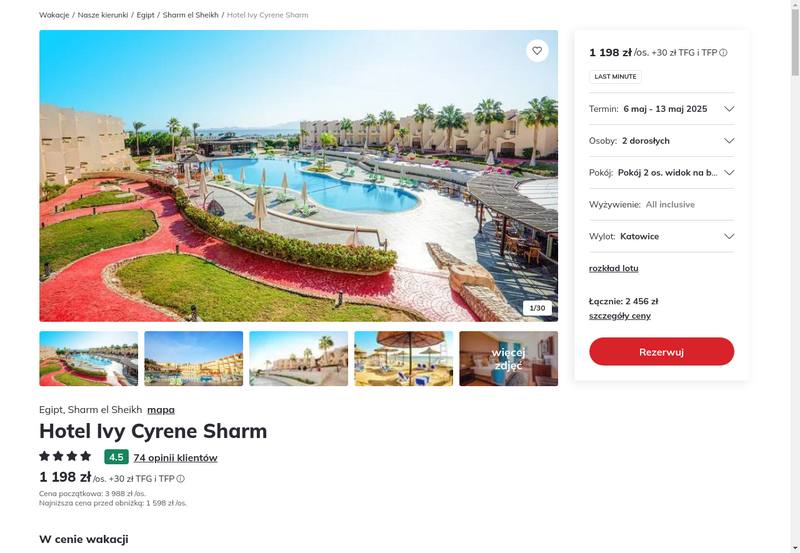Open 74 opinii klientów reviews link

176,458
